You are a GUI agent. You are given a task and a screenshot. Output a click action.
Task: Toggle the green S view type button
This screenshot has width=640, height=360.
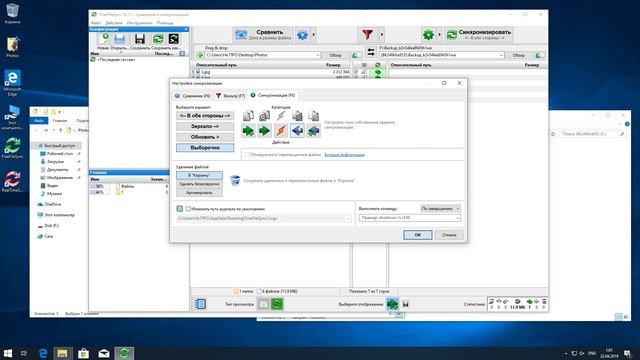click(x=277, y=304)
